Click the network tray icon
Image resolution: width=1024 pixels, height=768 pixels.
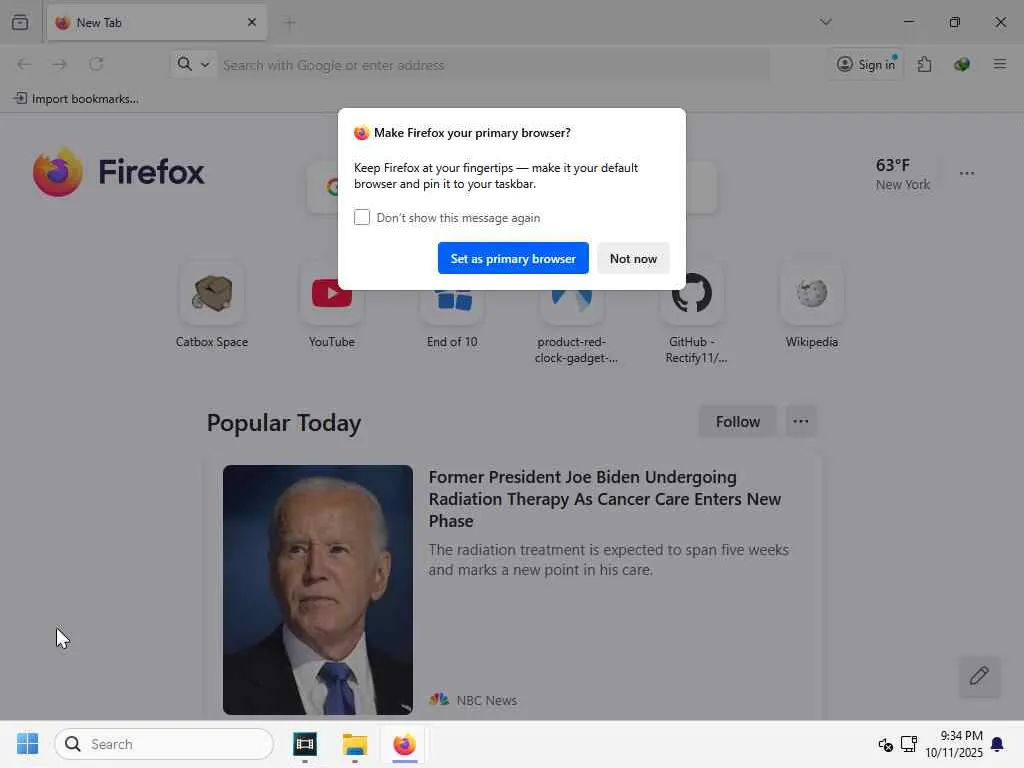[908, 744]
